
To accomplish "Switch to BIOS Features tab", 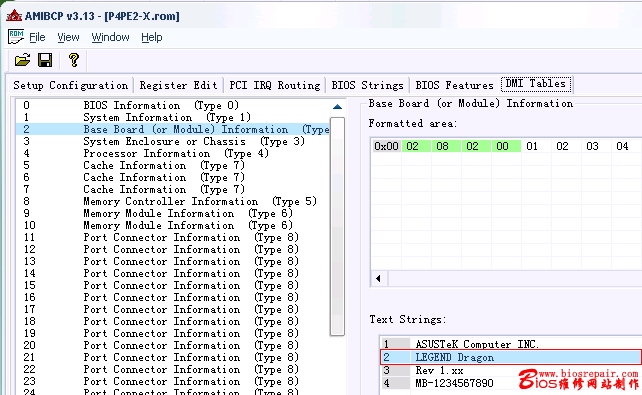I will click(454, 85).
